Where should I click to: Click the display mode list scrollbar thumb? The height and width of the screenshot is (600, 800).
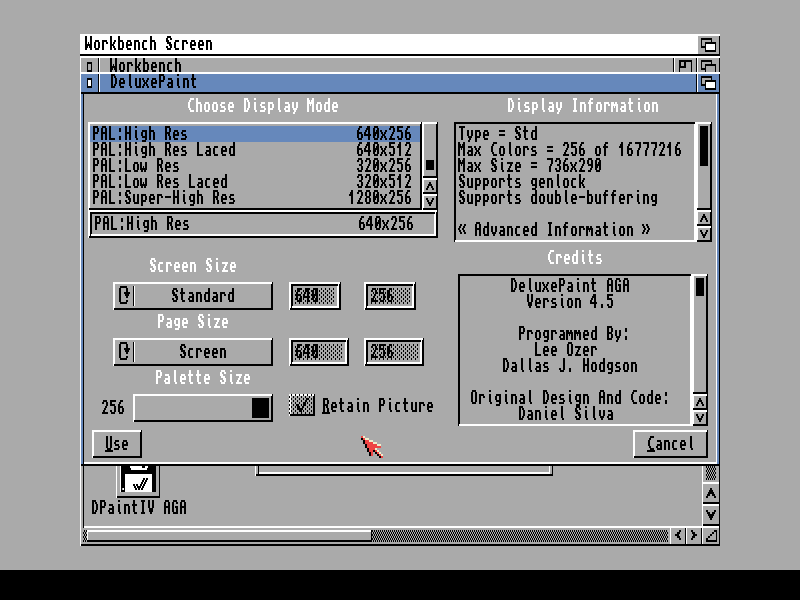[430, 165]
